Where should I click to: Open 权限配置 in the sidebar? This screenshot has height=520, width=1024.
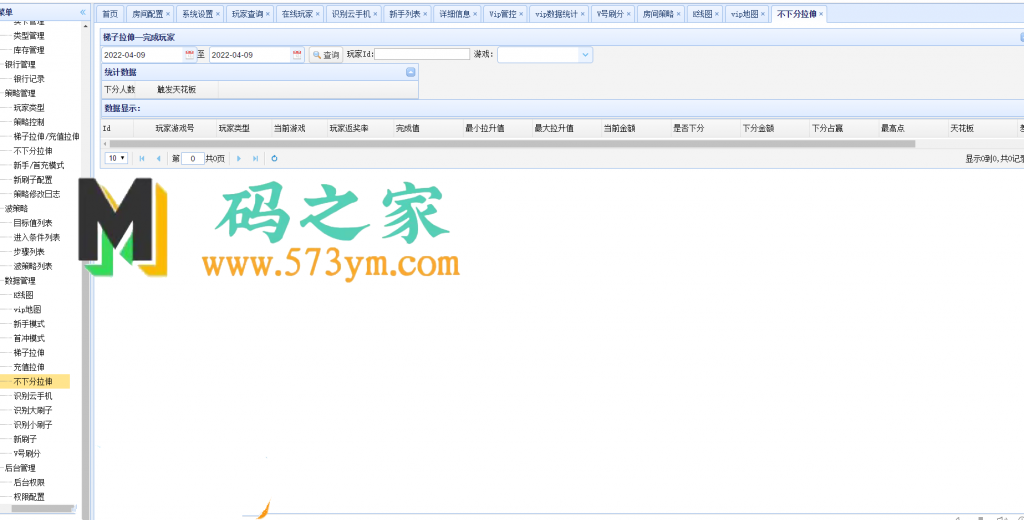[29, 496]
